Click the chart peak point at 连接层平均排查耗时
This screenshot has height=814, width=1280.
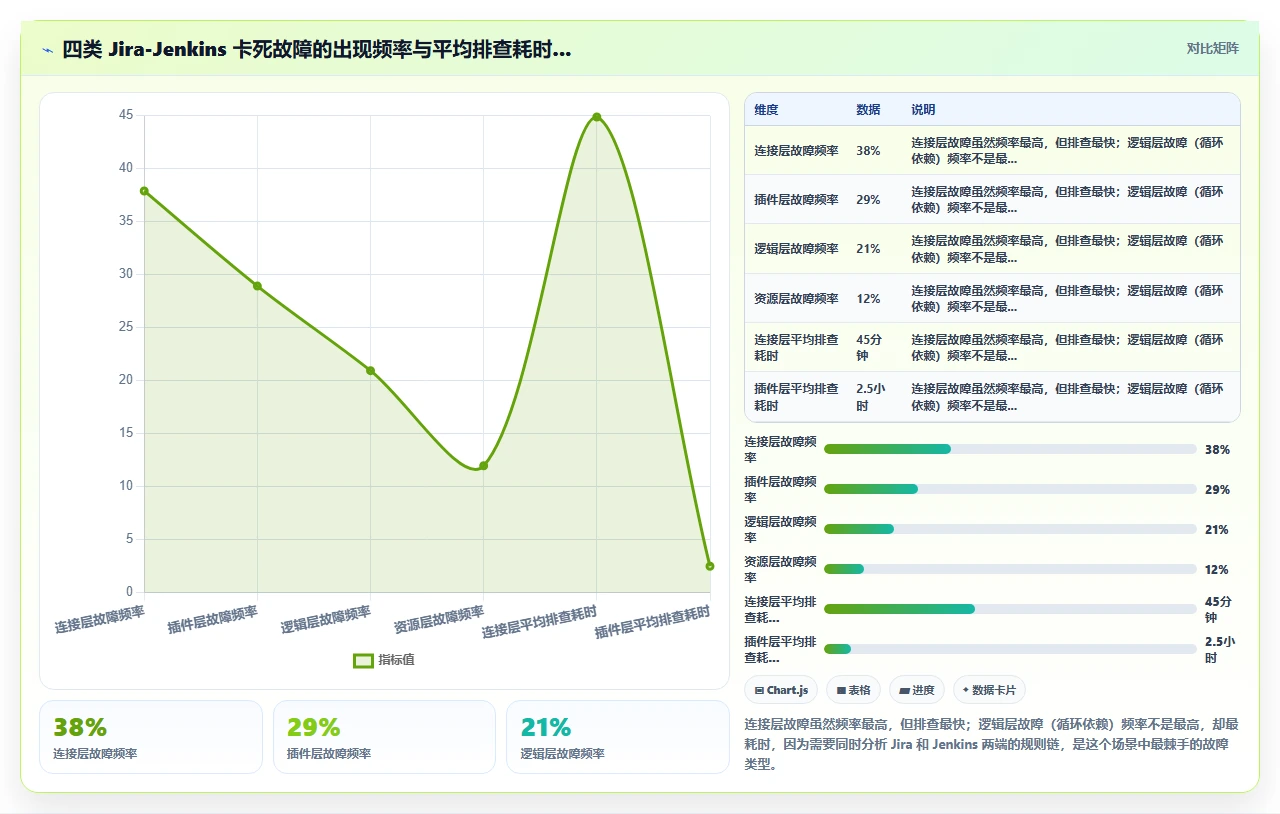coord(597,117)
